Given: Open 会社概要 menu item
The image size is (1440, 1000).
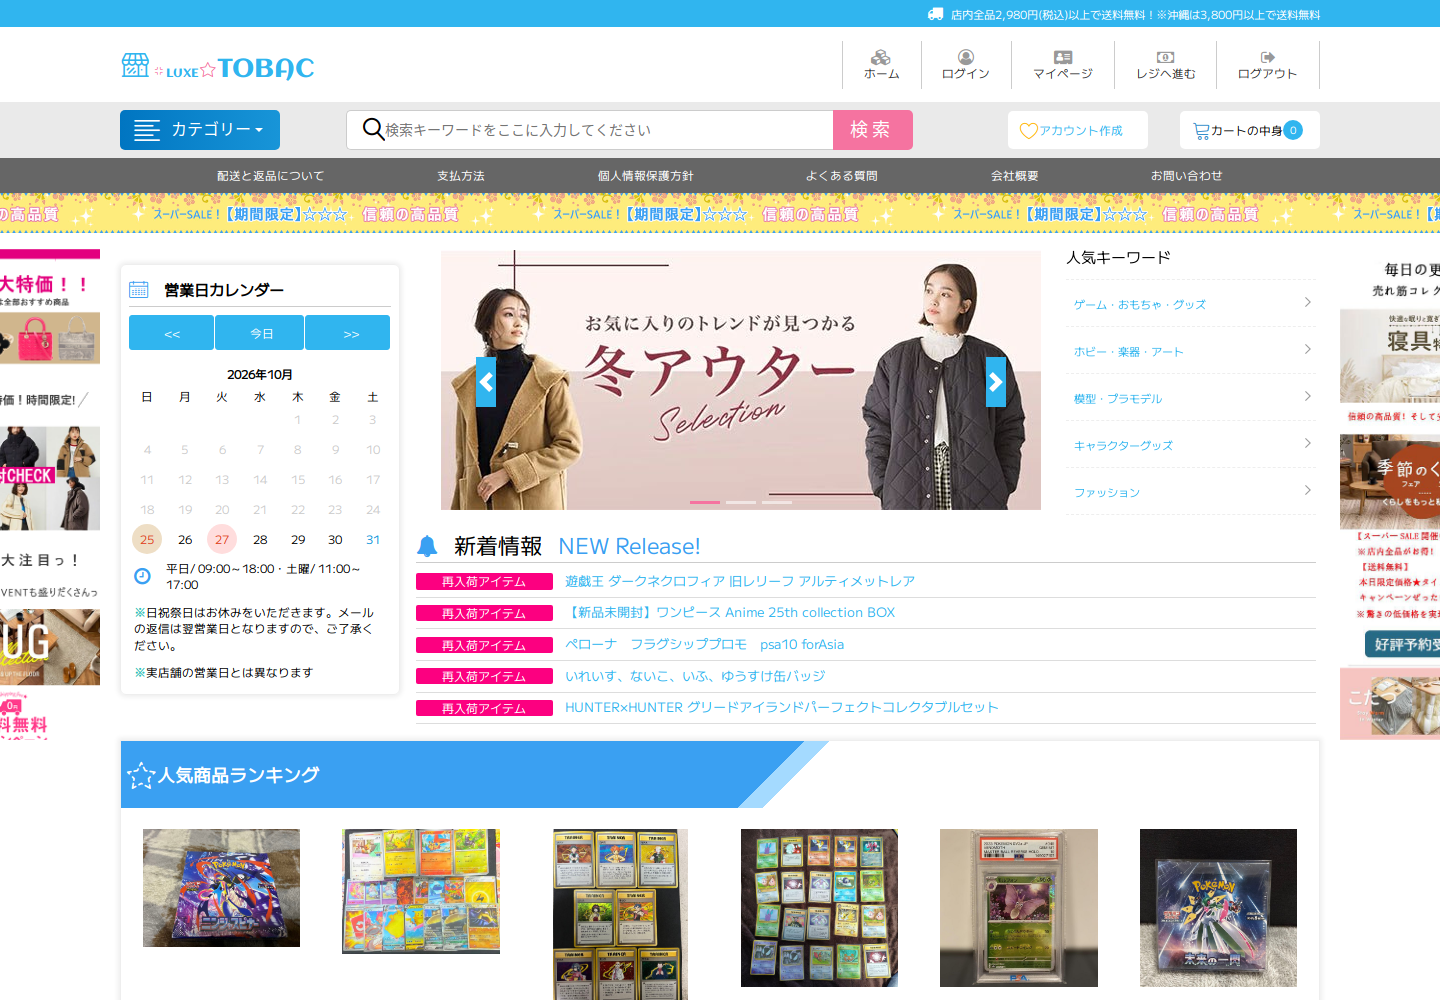Looking at the screenshot, I should [1015, 176].
